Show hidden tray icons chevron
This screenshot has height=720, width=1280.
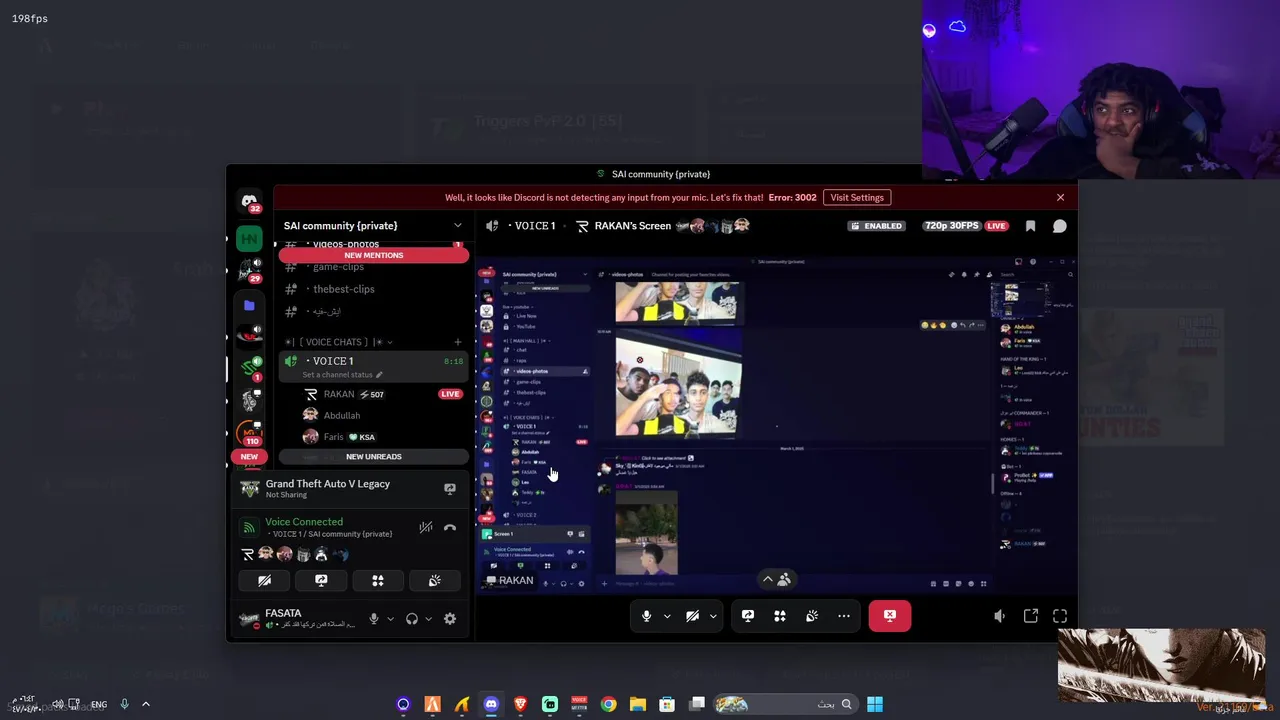click(x=146, y=704)
